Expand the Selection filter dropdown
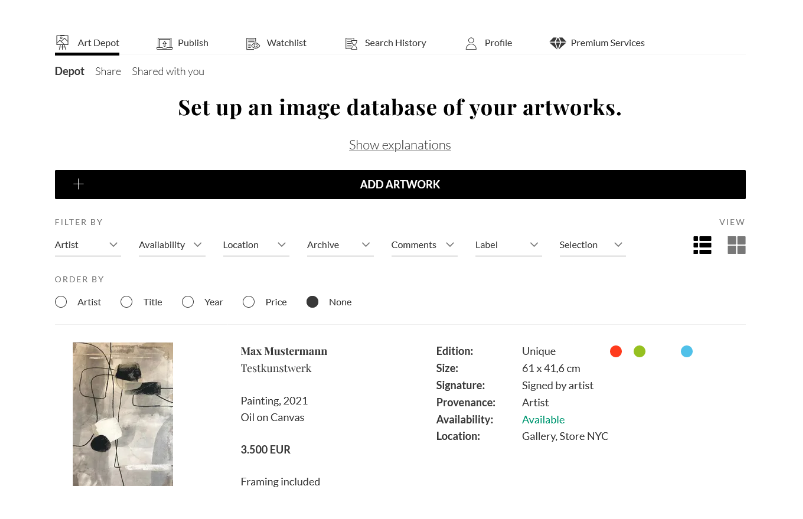 pyautogui.click(x=592, y=245)
